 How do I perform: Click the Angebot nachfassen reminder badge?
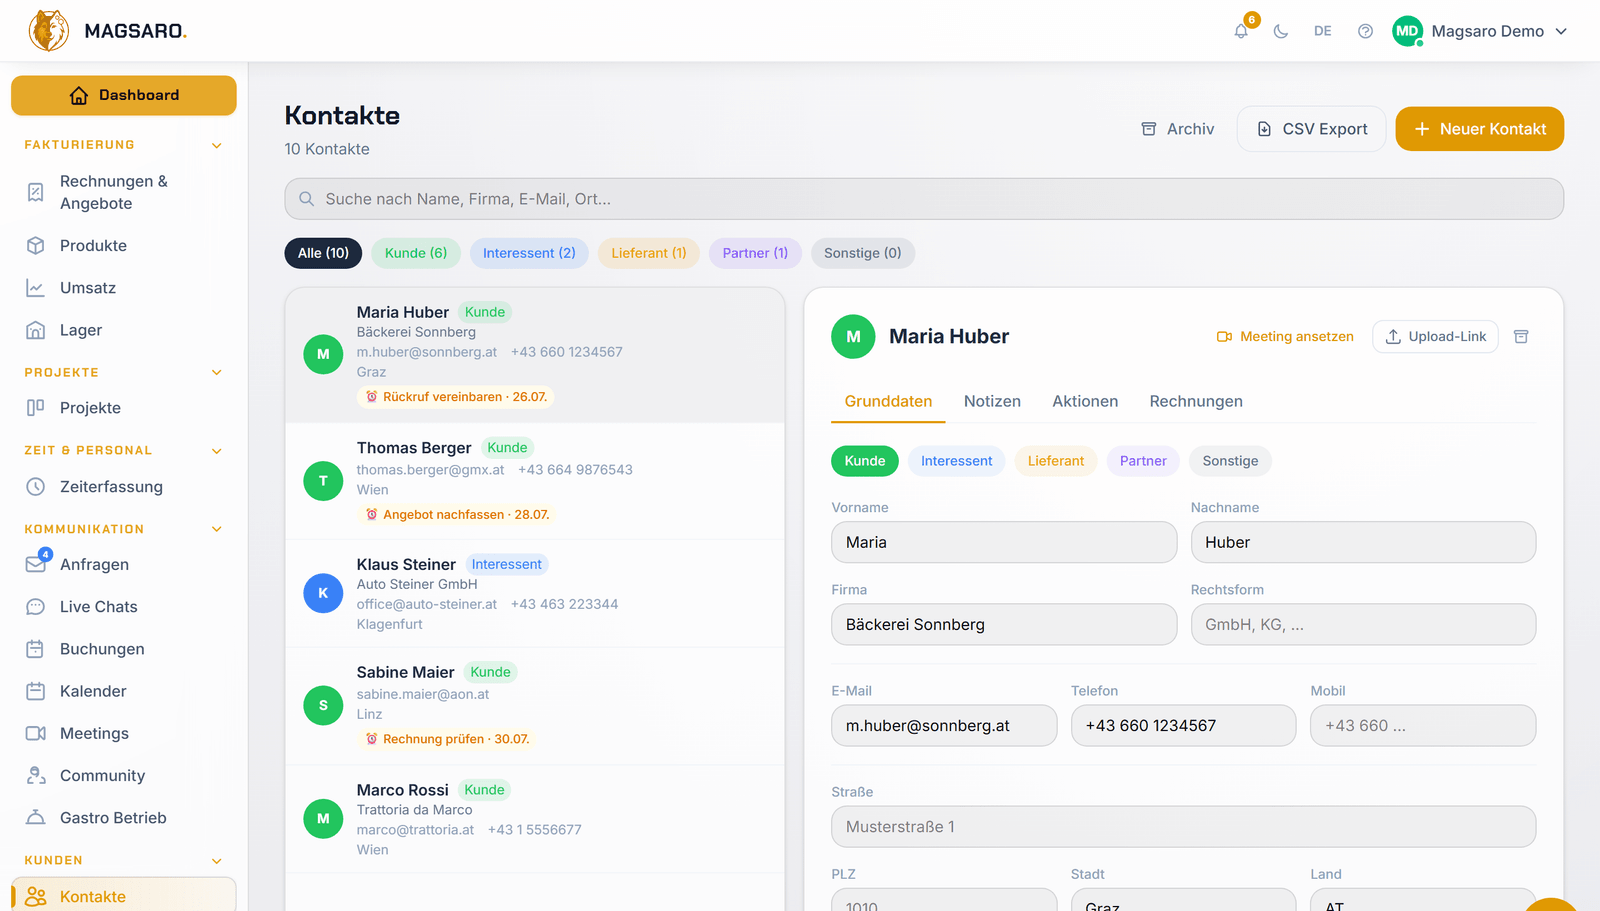coord(456,515)
